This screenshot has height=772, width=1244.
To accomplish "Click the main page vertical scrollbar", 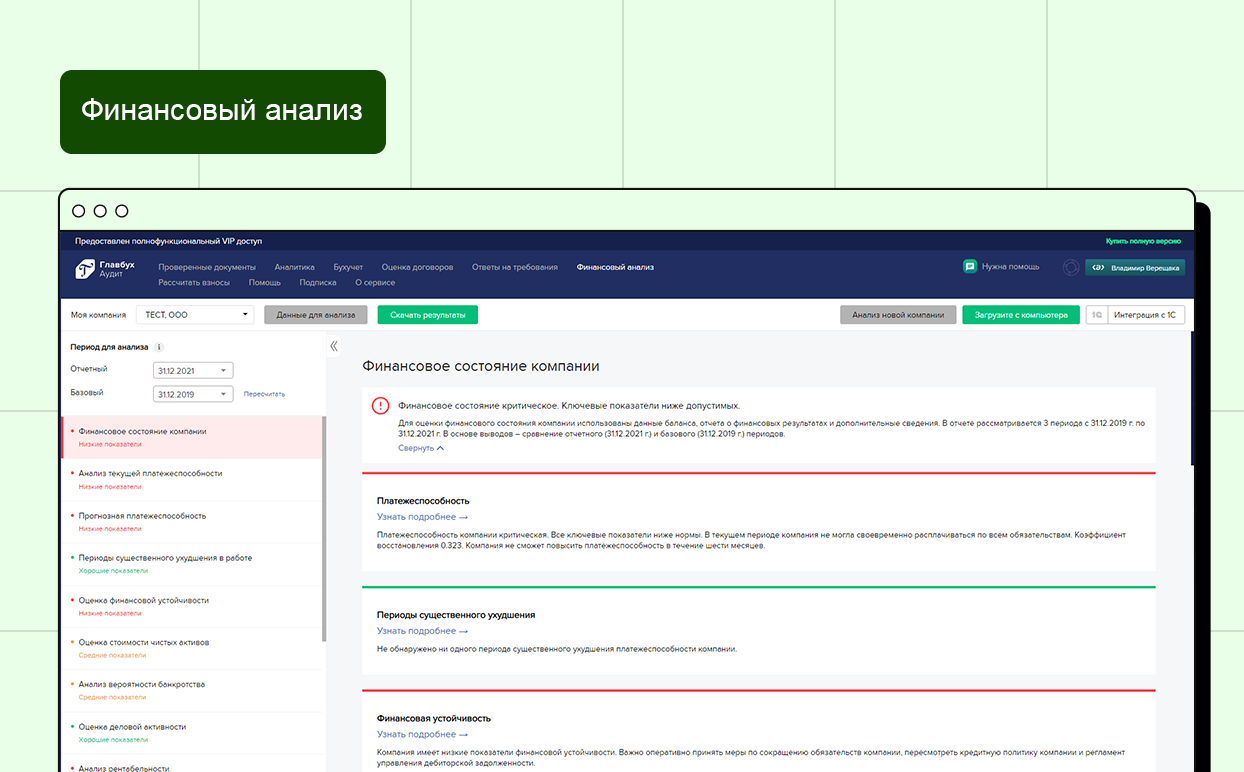I will [1192, 398].
